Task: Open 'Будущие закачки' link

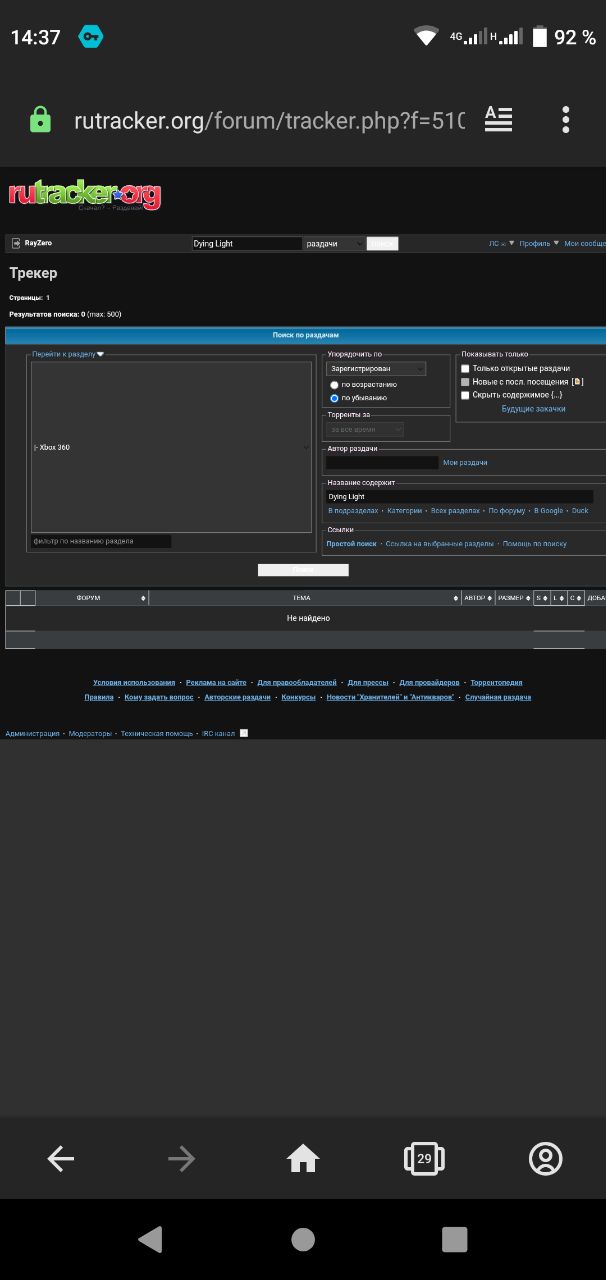Action: [533, 409]
